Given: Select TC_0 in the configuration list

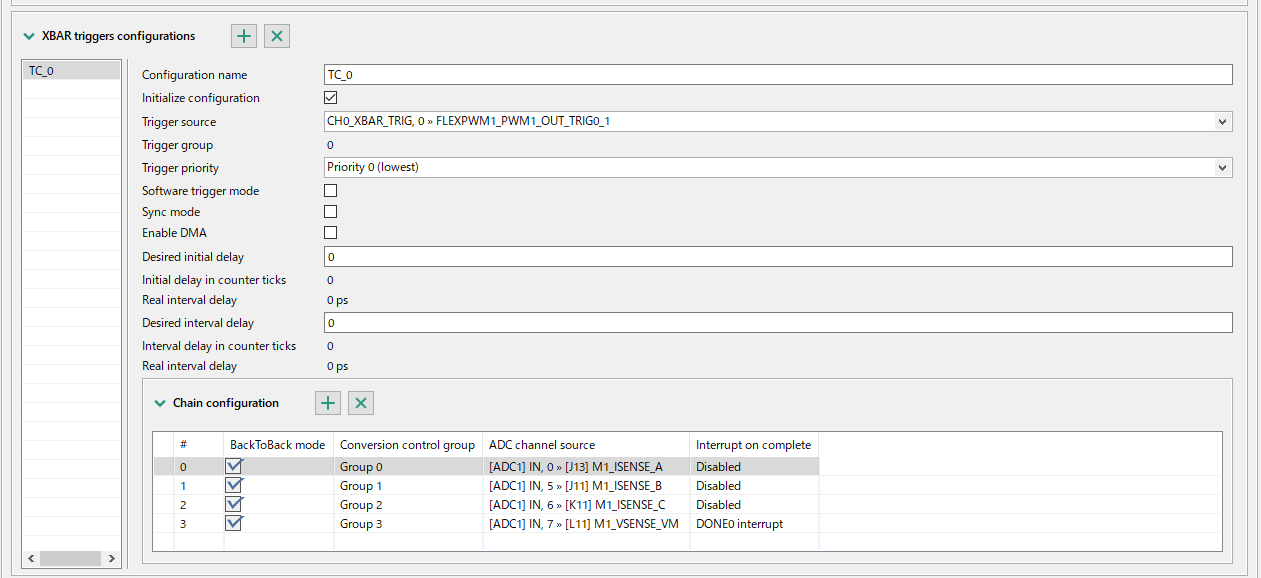Looking at the screenshot, I should [70, 70].
